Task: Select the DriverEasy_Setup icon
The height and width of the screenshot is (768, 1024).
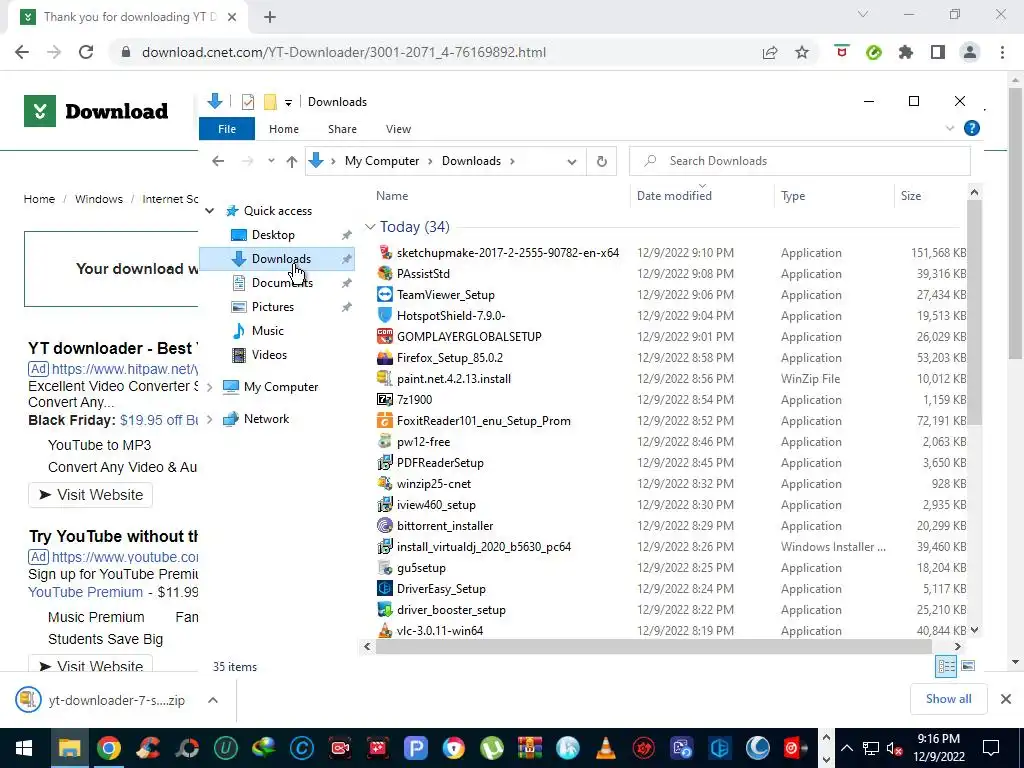Action: 385,588
